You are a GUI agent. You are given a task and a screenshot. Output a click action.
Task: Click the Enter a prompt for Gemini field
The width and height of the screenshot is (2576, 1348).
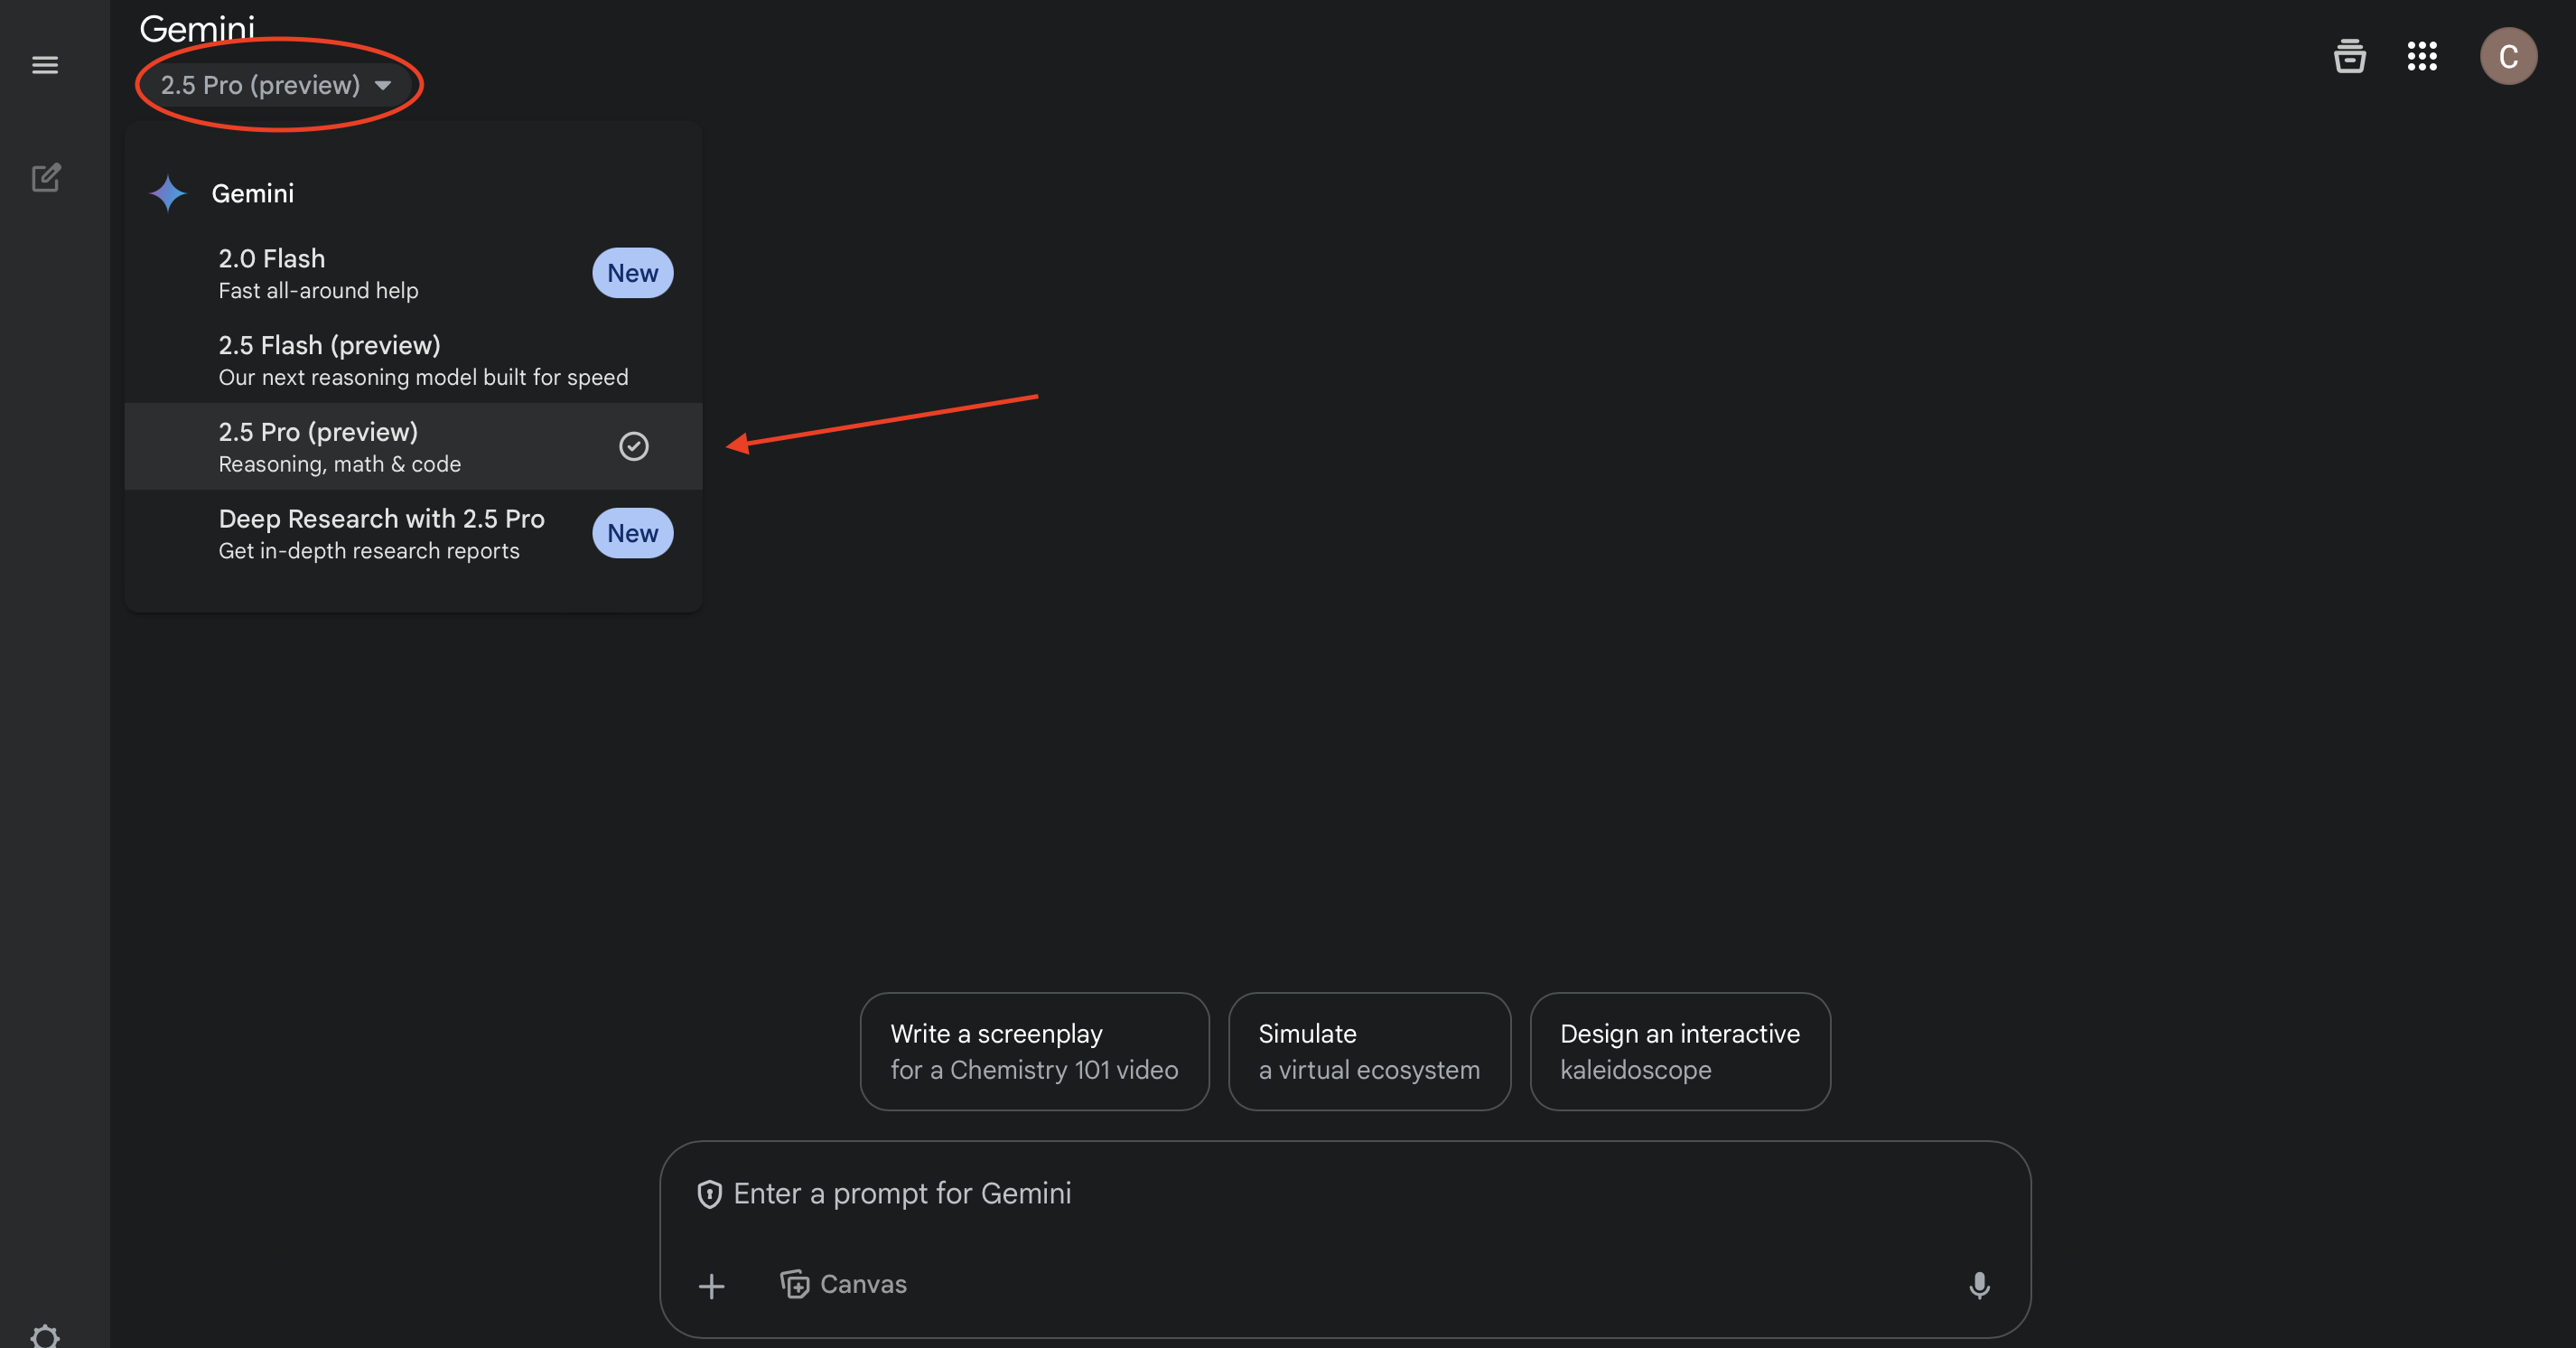[x=1300, y=1194]
